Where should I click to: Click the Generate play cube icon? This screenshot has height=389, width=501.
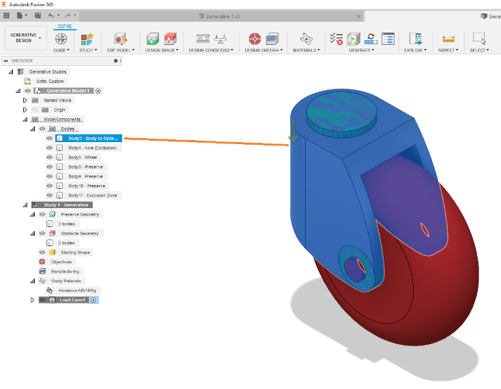(353, 39)
